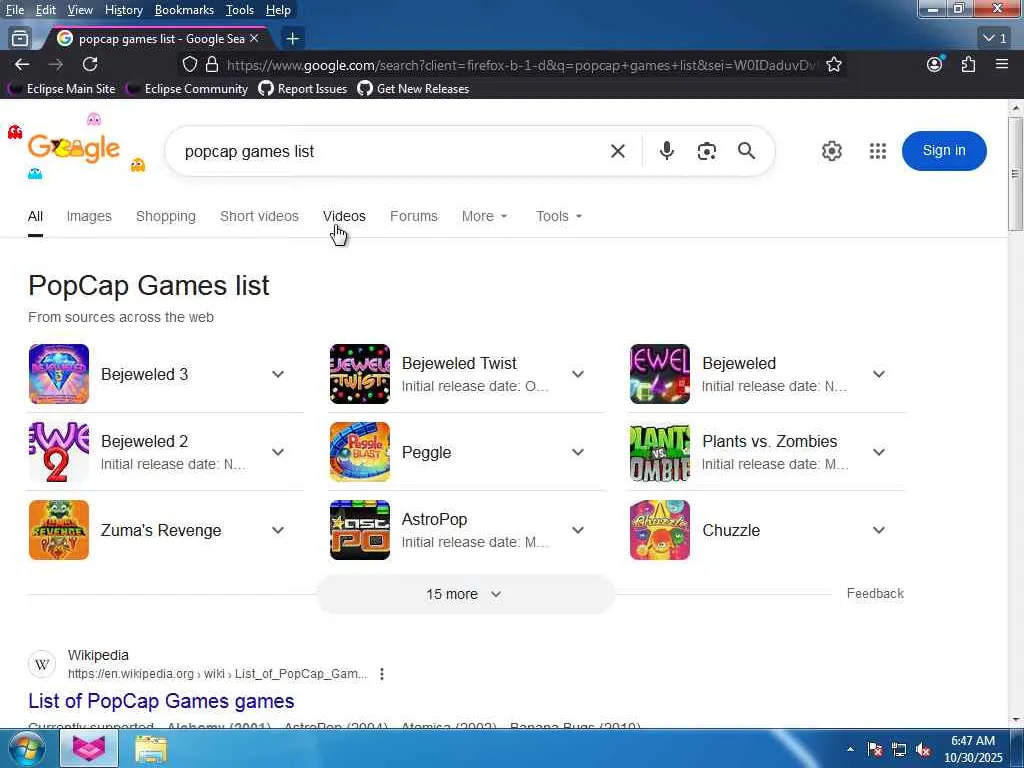Screen dimensions: 1024x768
Task: Click the muted volume tray icon
Action: [923, 750]
